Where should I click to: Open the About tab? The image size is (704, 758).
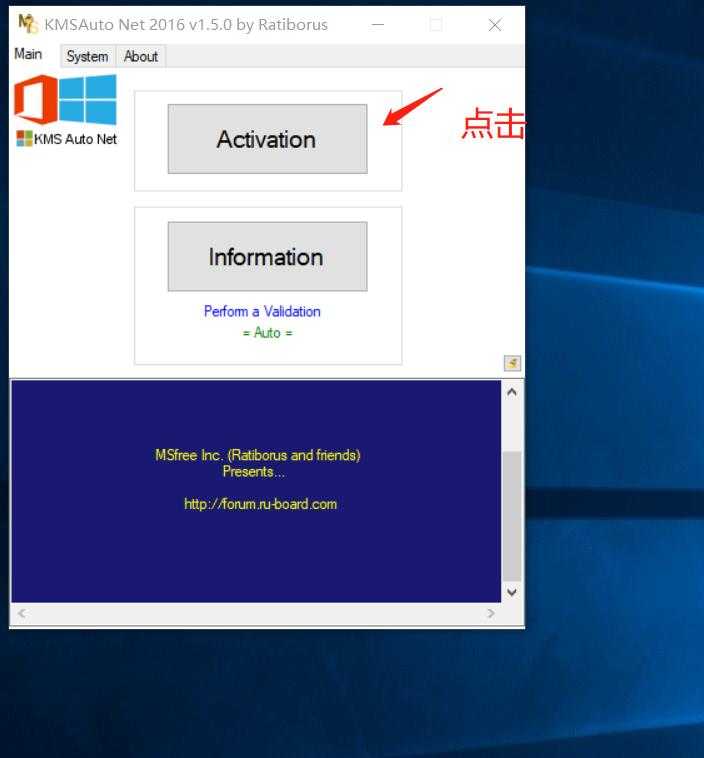[141, 57]
